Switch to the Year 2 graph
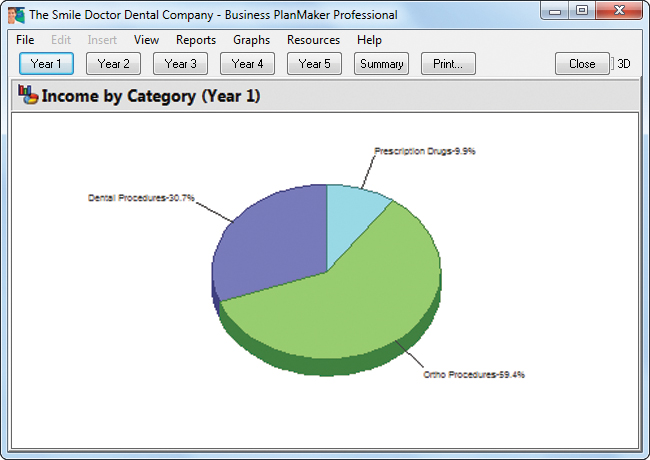Viewport: 650px width, 460px height. pyautogui.click(x=113, y=63)
